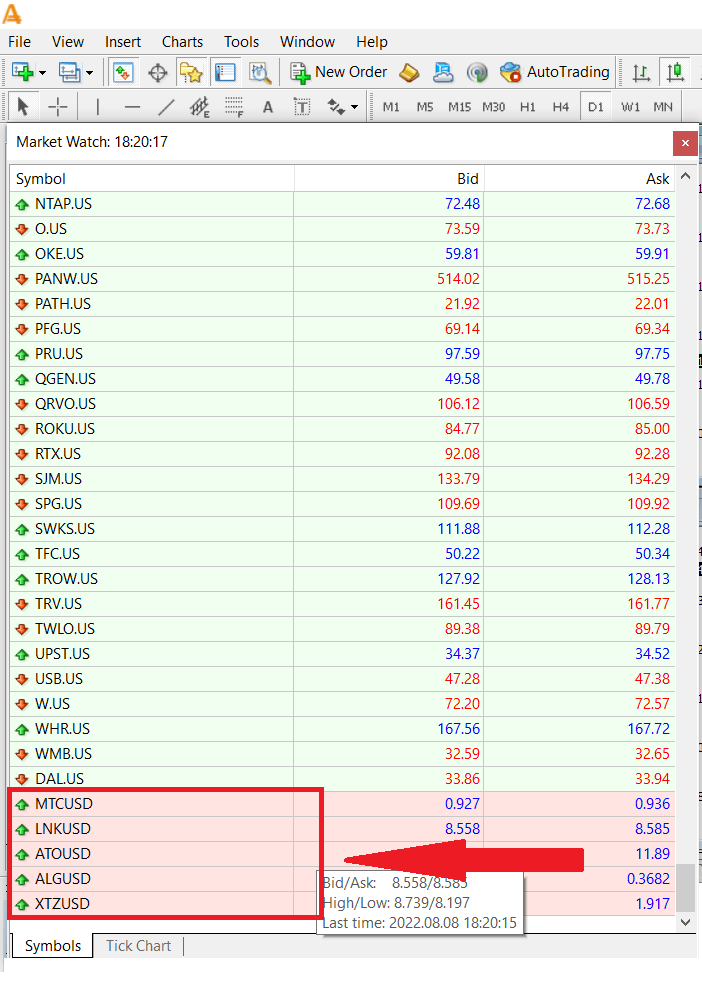Select the text label tool

pos(302,107)
